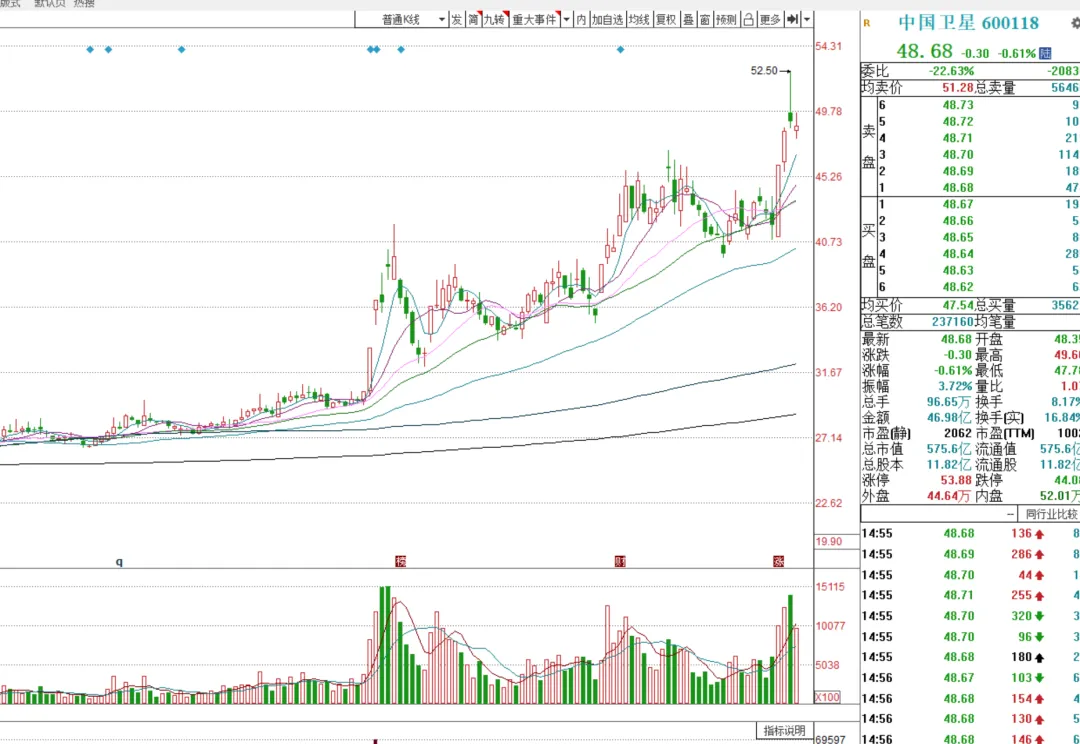1080x744 pixels.
Task: Click the 涨 marker icon below chart
Action: (778, 561)
